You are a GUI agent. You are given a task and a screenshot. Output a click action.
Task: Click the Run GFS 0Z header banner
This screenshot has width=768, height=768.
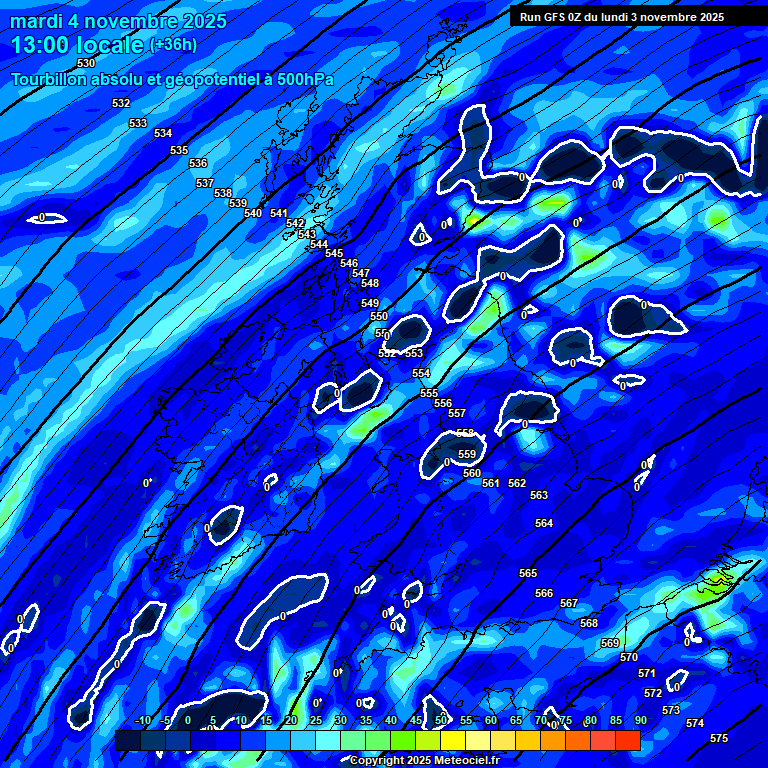pos(622,17)
